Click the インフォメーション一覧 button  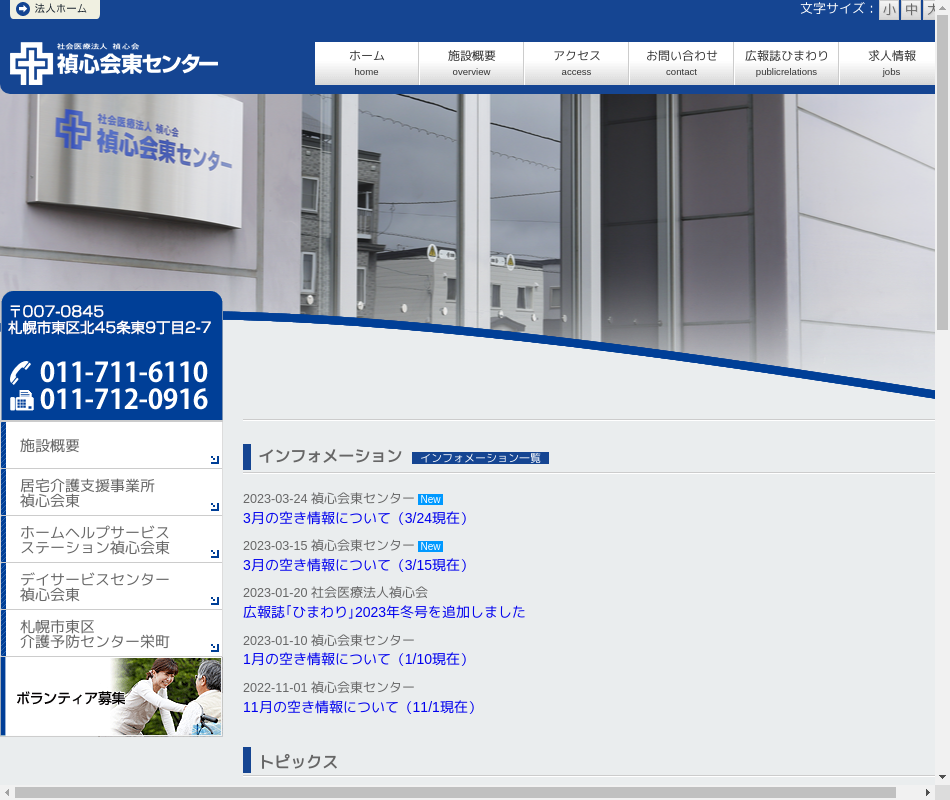click(480, 458)
